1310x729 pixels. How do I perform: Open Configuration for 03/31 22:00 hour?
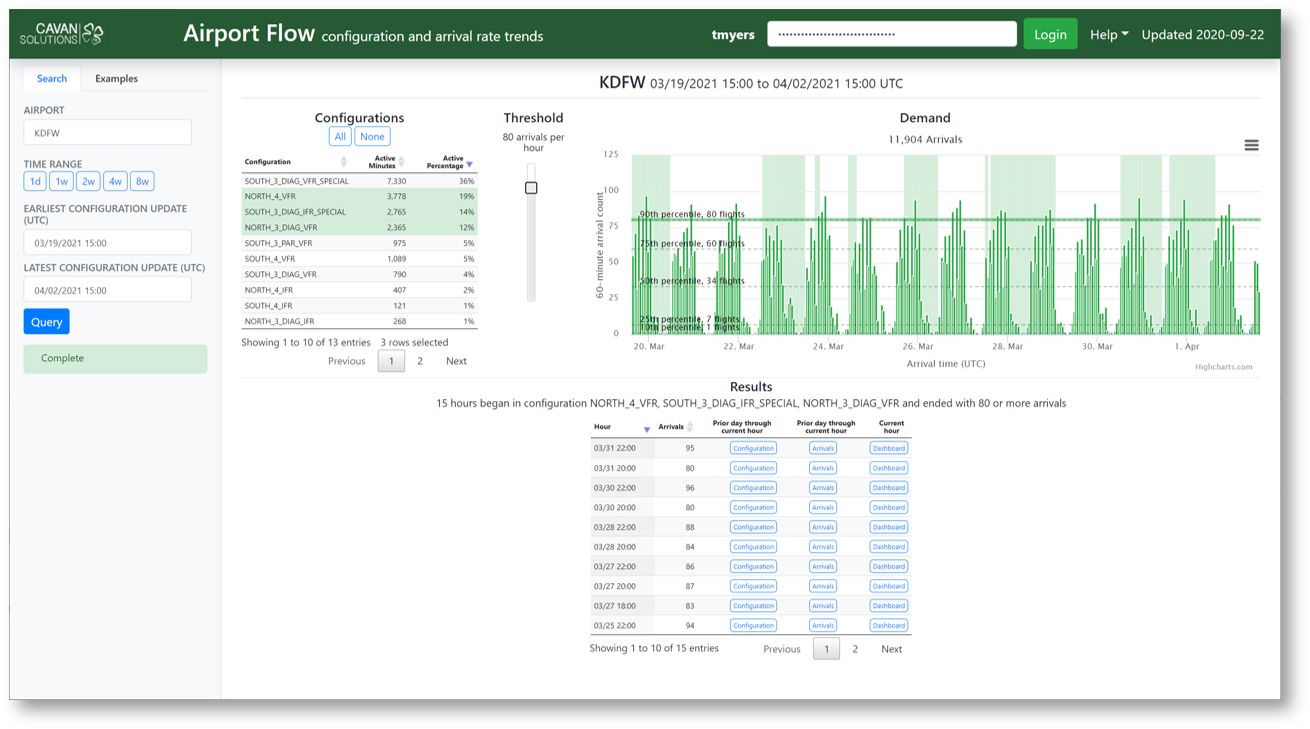click(752, 448)
